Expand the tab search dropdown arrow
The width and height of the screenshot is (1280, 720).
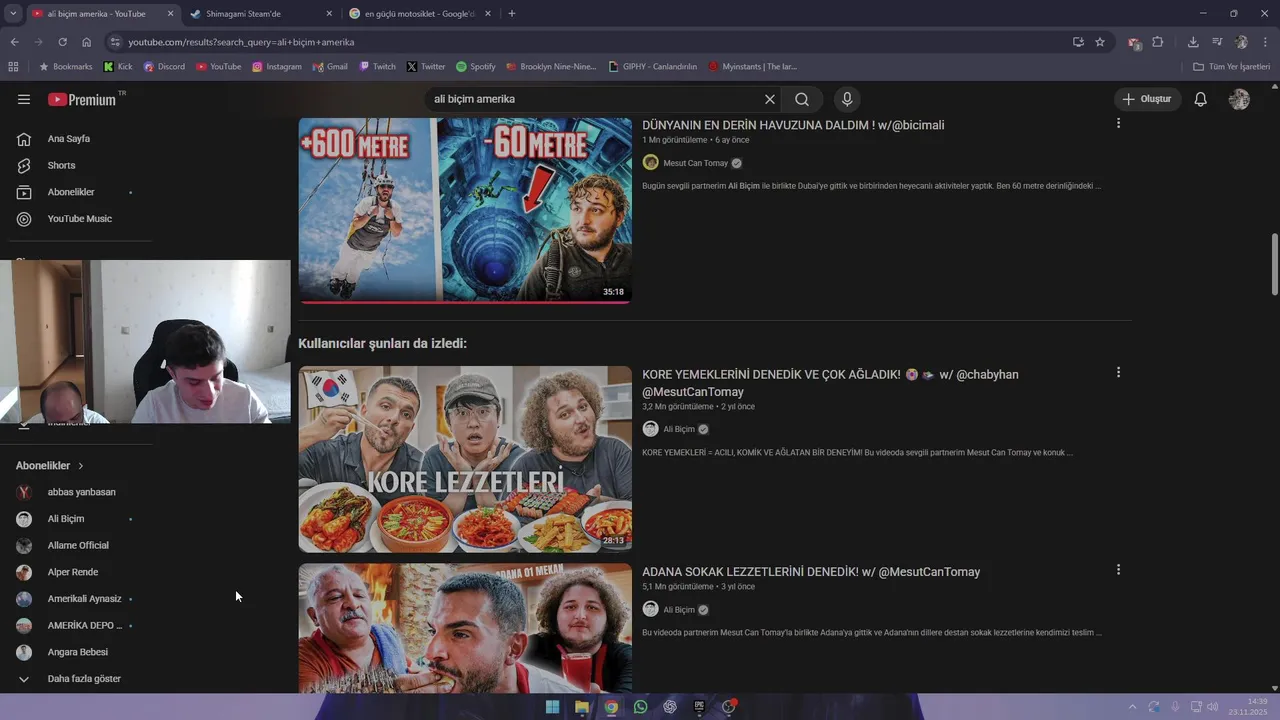[x=13, y=14]
